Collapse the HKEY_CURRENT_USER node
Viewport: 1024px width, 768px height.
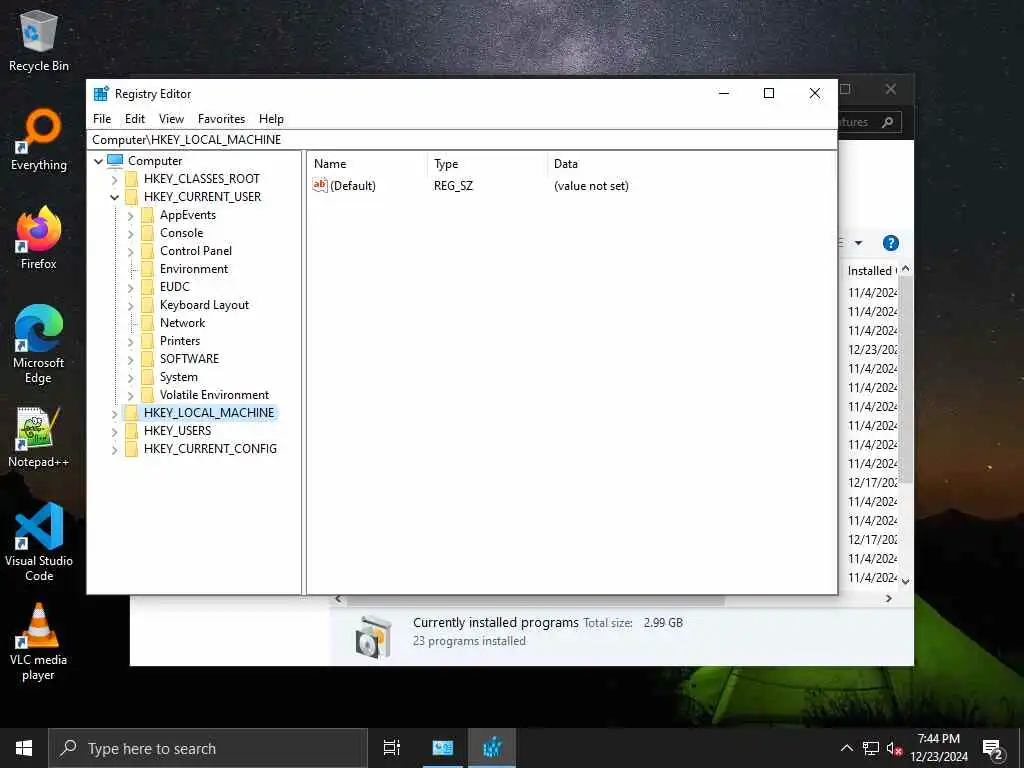(x=114, y=197)
